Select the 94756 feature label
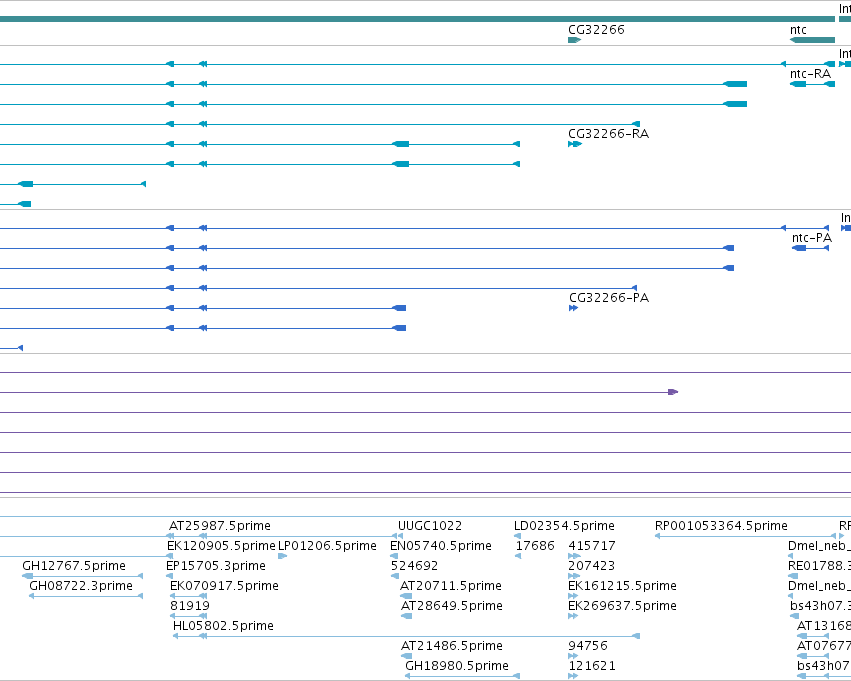 click(588, 646)
